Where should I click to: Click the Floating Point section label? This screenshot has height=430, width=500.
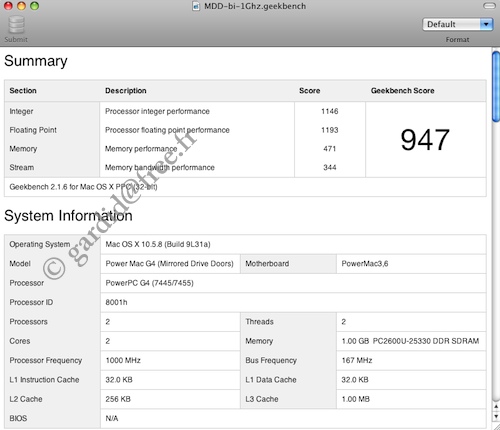[33, 130]
